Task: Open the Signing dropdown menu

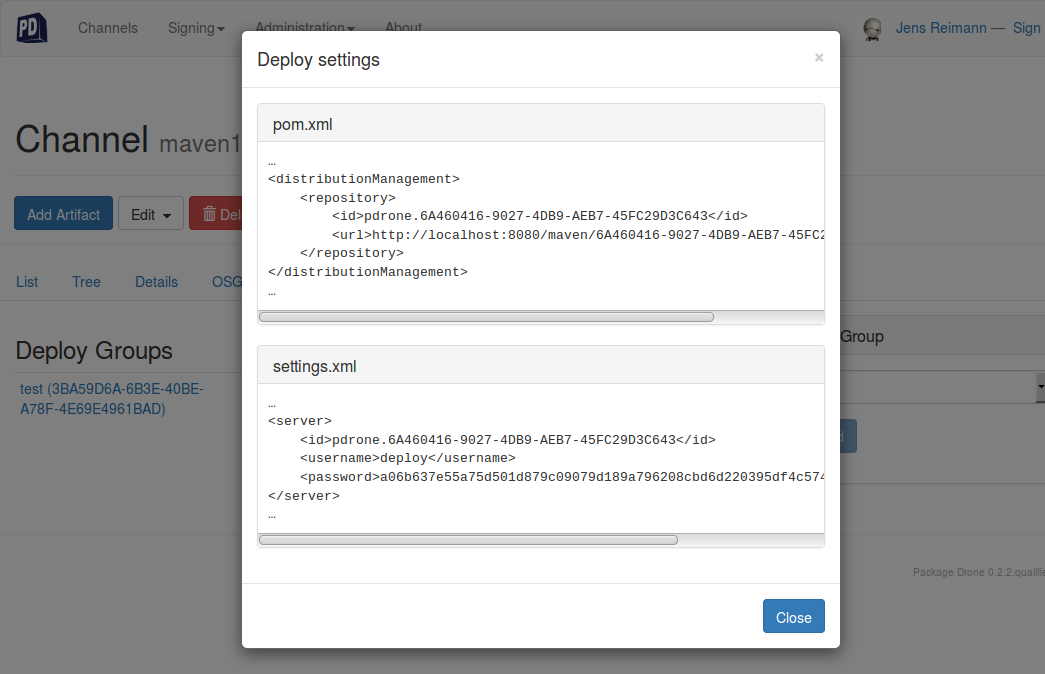Action: (196, 28)
